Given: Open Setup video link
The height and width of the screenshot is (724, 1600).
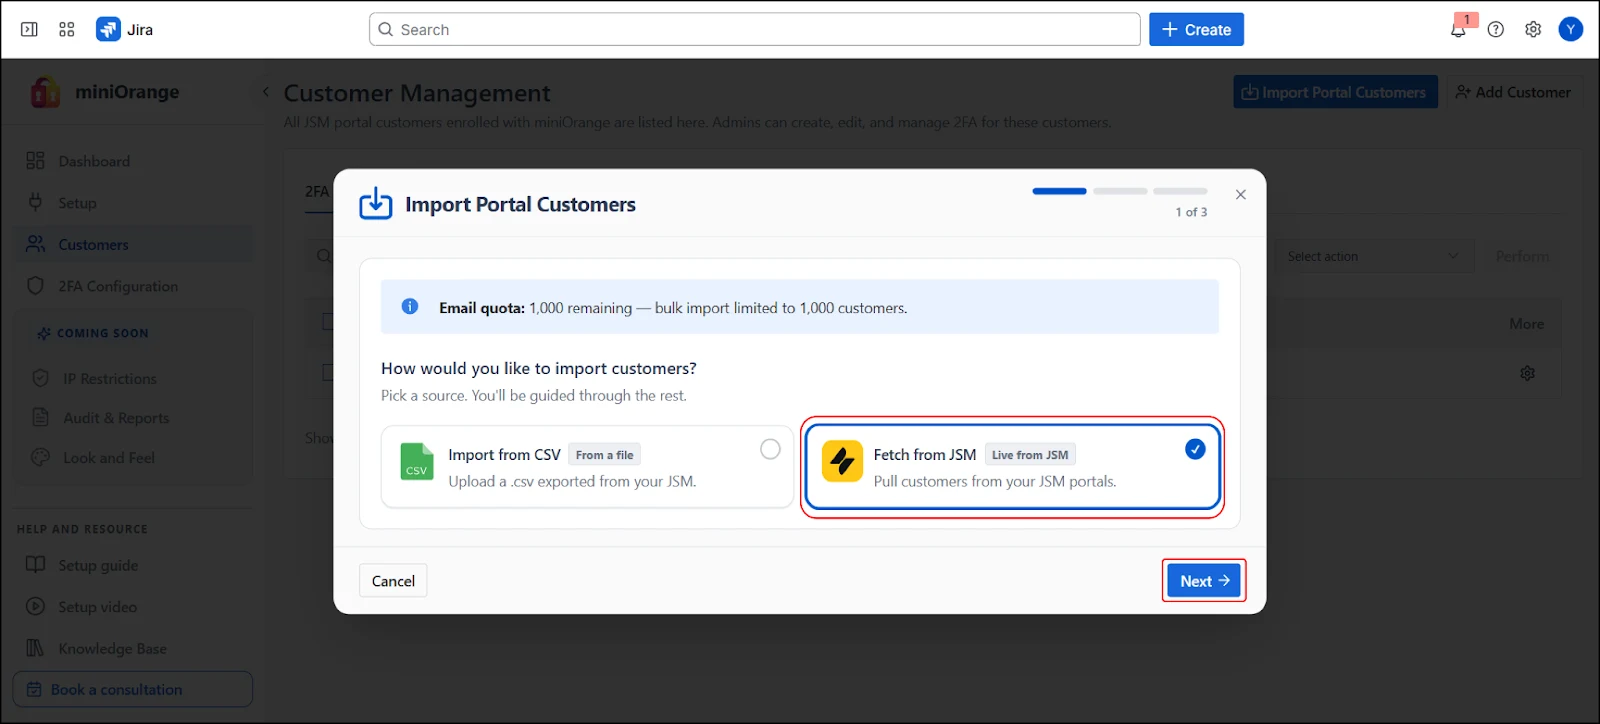Looking at the screenshot, I should (97, 606).
